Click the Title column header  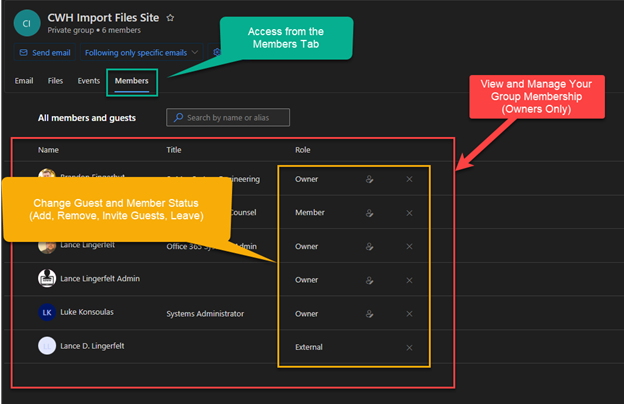click(174, 150)
